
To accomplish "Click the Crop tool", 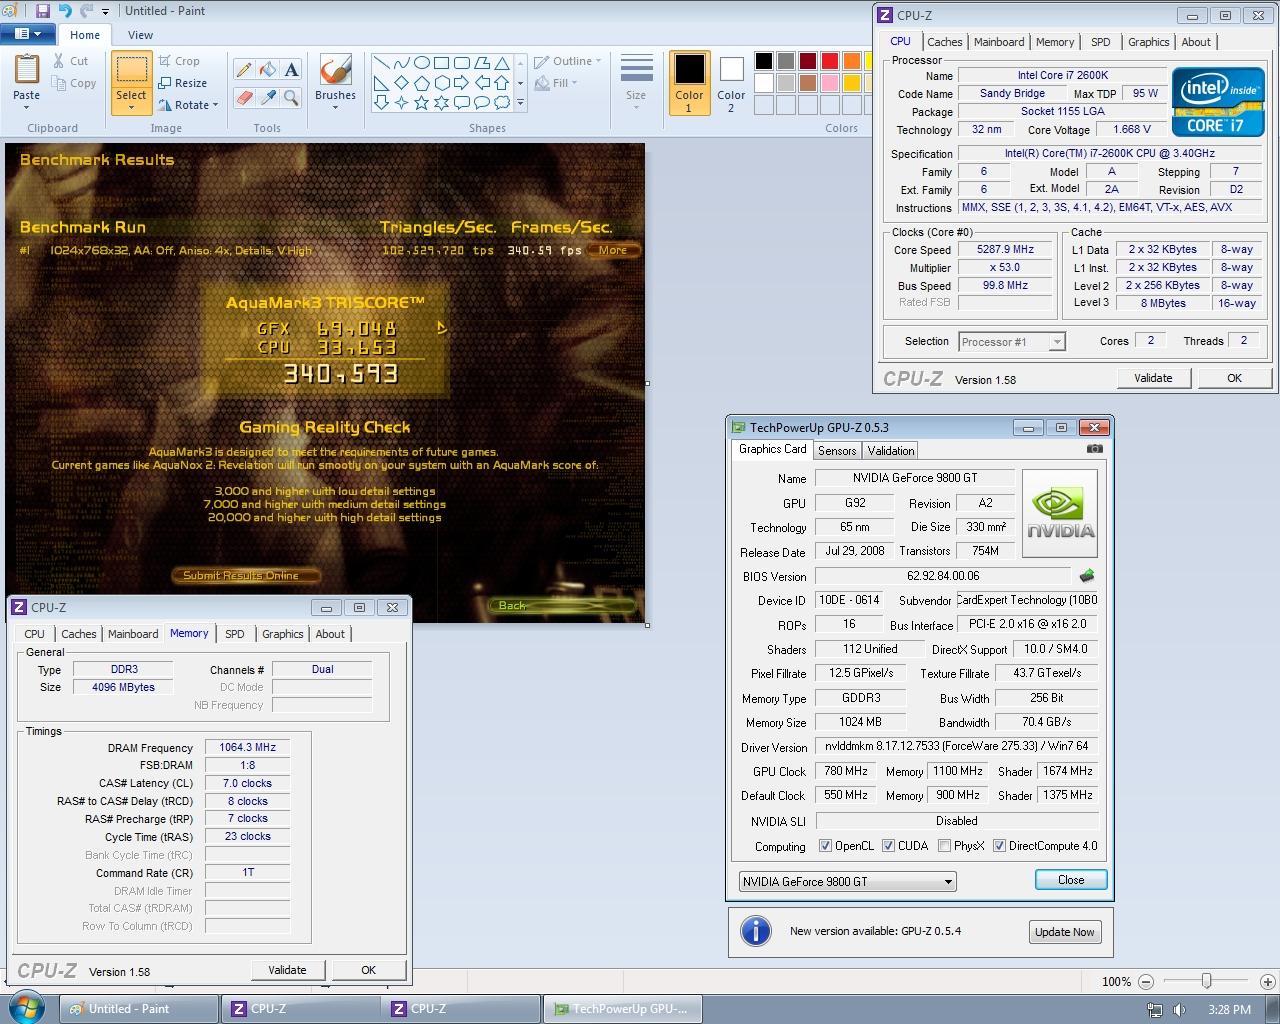I will 179,61.
